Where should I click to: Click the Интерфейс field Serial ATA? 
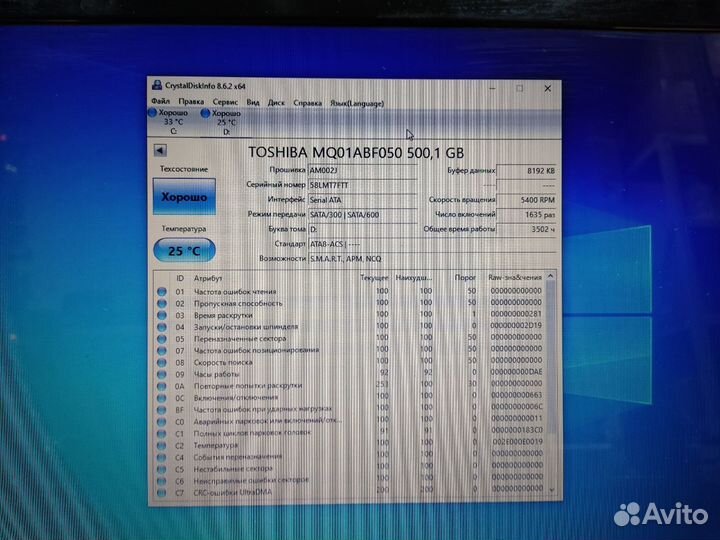(x=362, y=200)
